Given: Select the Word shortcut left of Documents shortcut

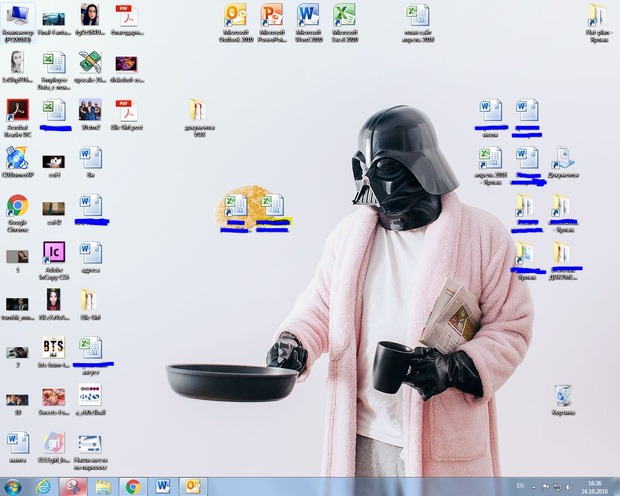Looking at the screenshot, I should point(527,165).
